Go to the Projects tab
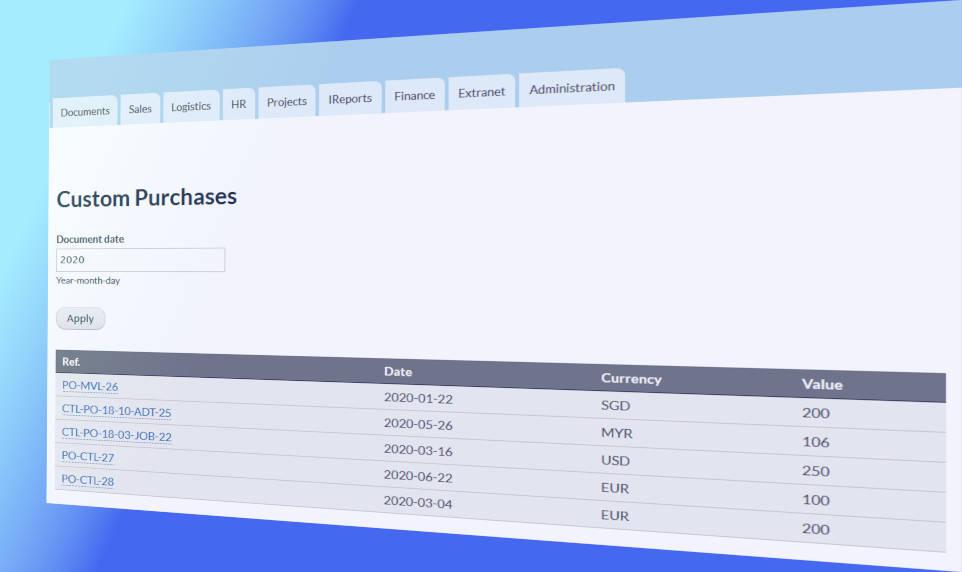The width and height of the screenshot is (962, 572). pyautogui.click(x=287, y=101)
